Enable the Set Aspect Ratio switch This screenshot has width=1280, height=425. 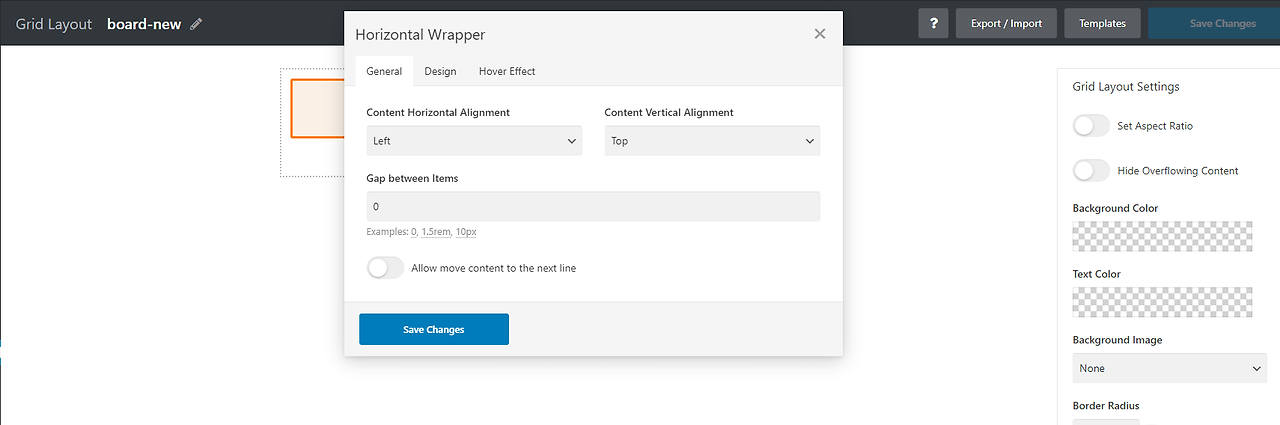pyautogui.click(x=1091, y=126)
